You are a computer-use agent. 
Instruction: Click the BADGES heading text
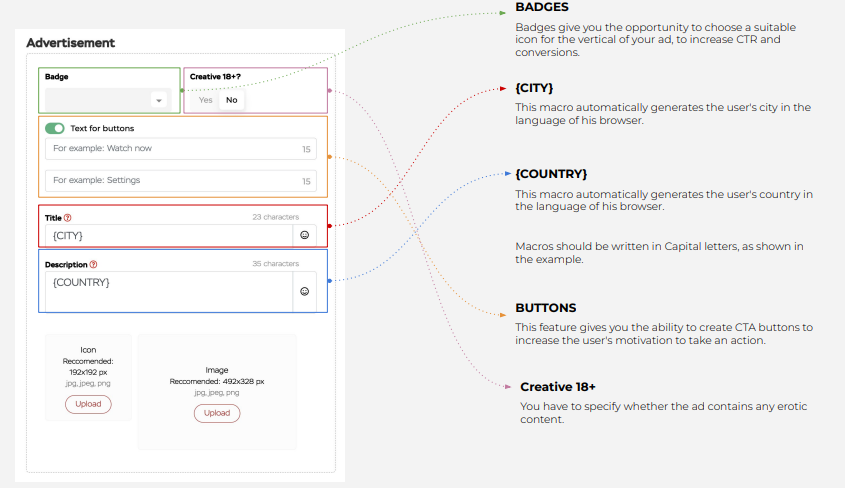542,7
